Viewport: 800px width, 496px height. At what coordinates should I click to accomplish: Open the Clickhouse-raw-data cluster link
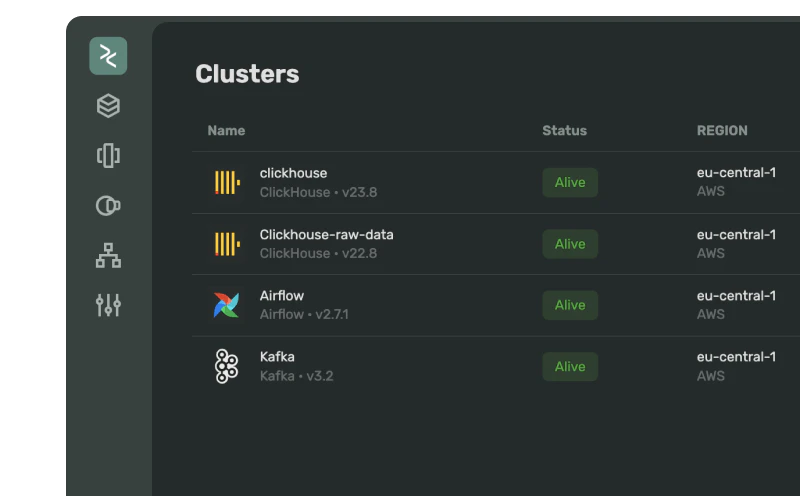(x=326, y=235)
